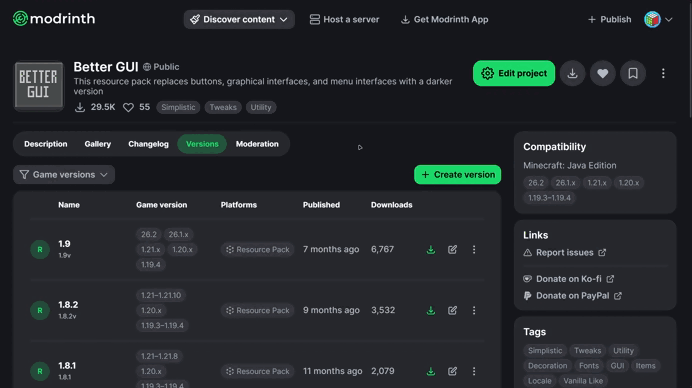
Task: Select the Versions tab
Action: (202, 144)
